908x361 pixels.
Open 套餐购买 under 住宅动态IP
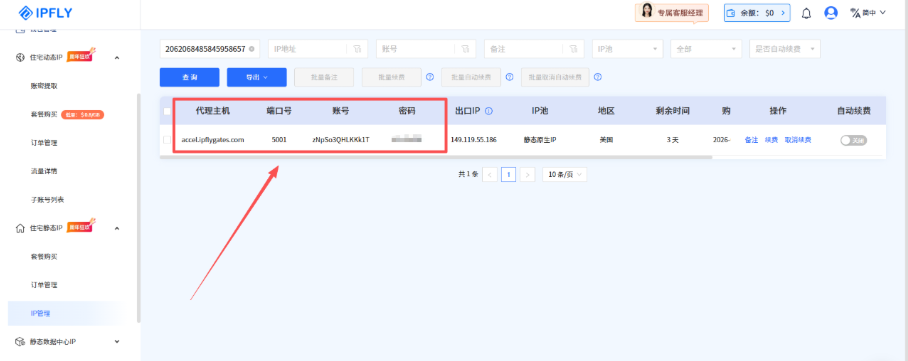44,114
